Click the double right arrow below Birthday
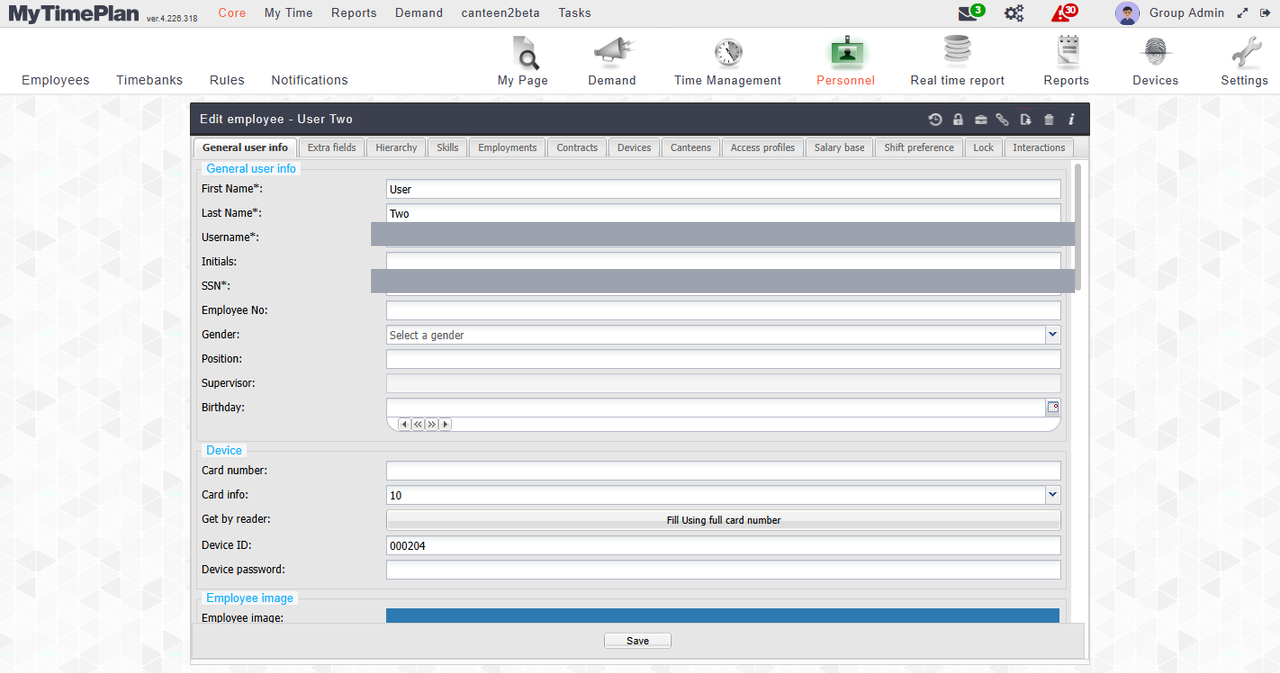 [x=432, y=424]
